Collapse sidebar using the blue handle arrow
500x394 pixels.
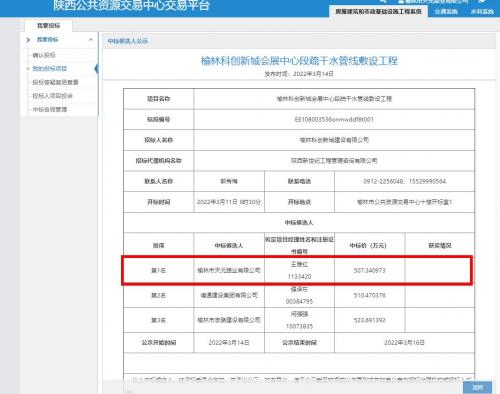point(96,69)
